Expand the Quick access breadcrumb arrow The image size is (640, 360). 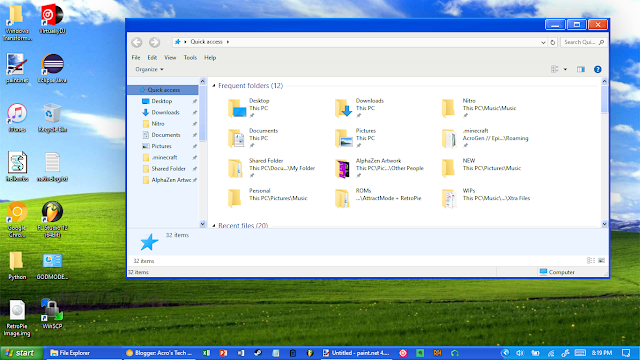228,42
